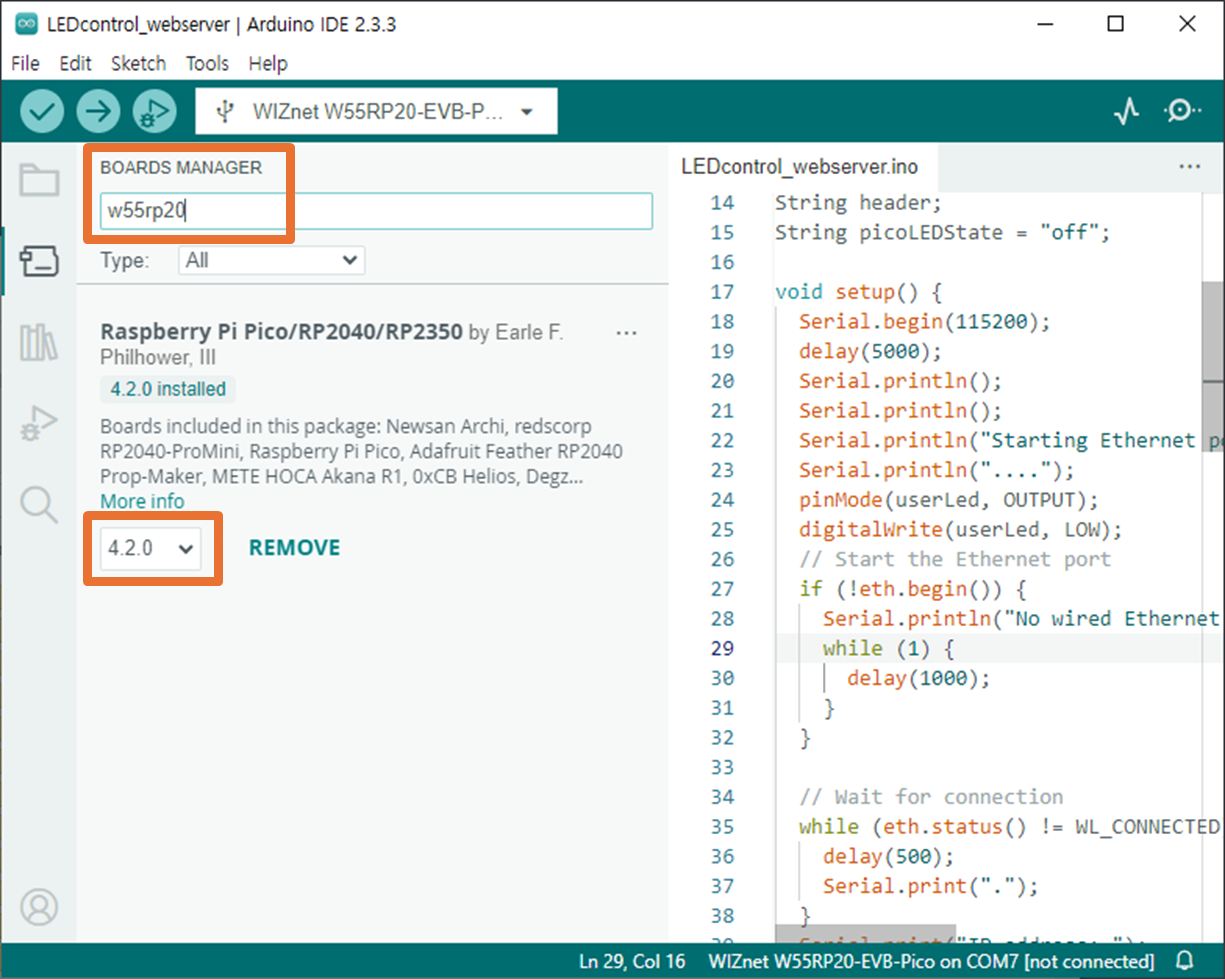Click the Upload arrow icon
The image size is (1225, 979).
(98, 111)
